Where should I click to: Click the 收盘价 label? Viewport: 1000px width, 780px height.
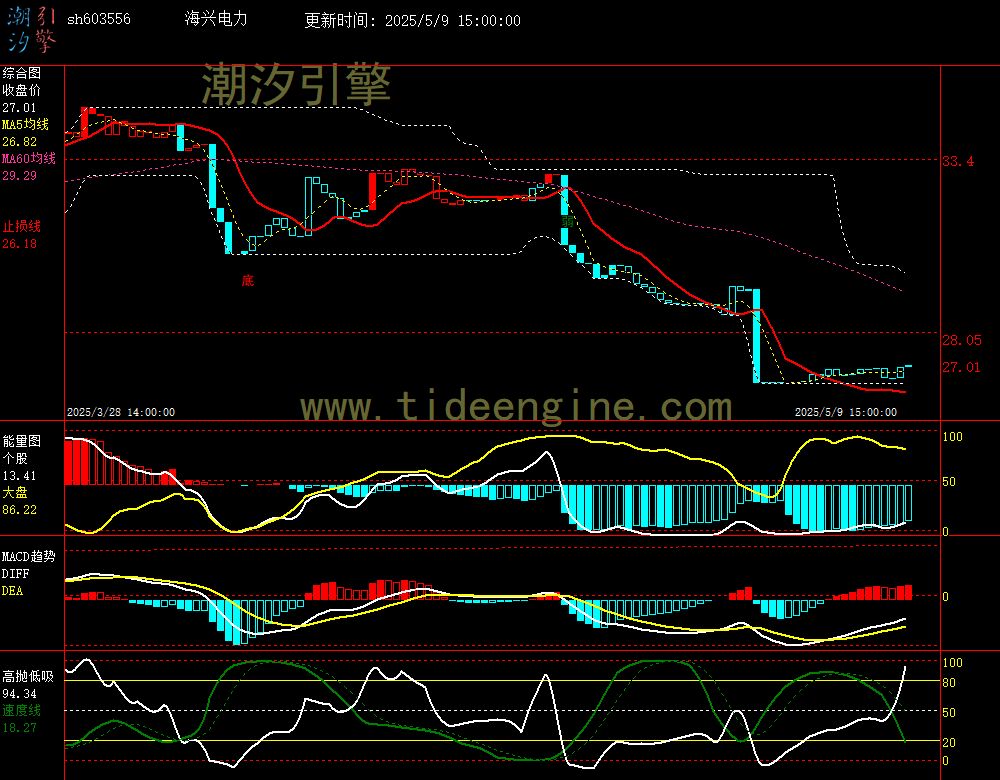pos(22,91)
